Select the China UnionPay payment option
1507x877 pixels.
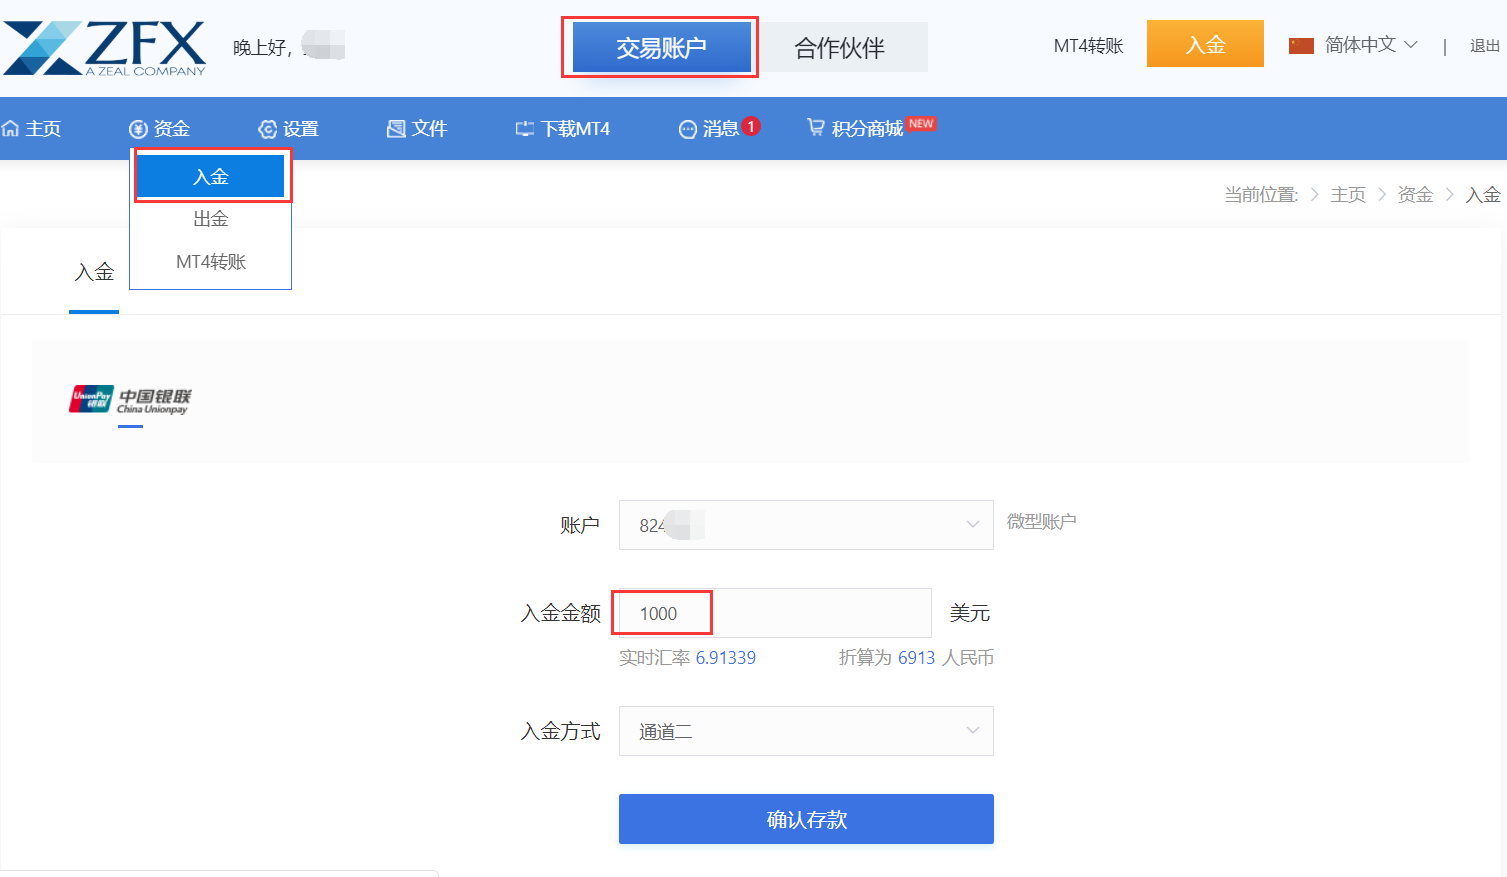click(130, 400)
